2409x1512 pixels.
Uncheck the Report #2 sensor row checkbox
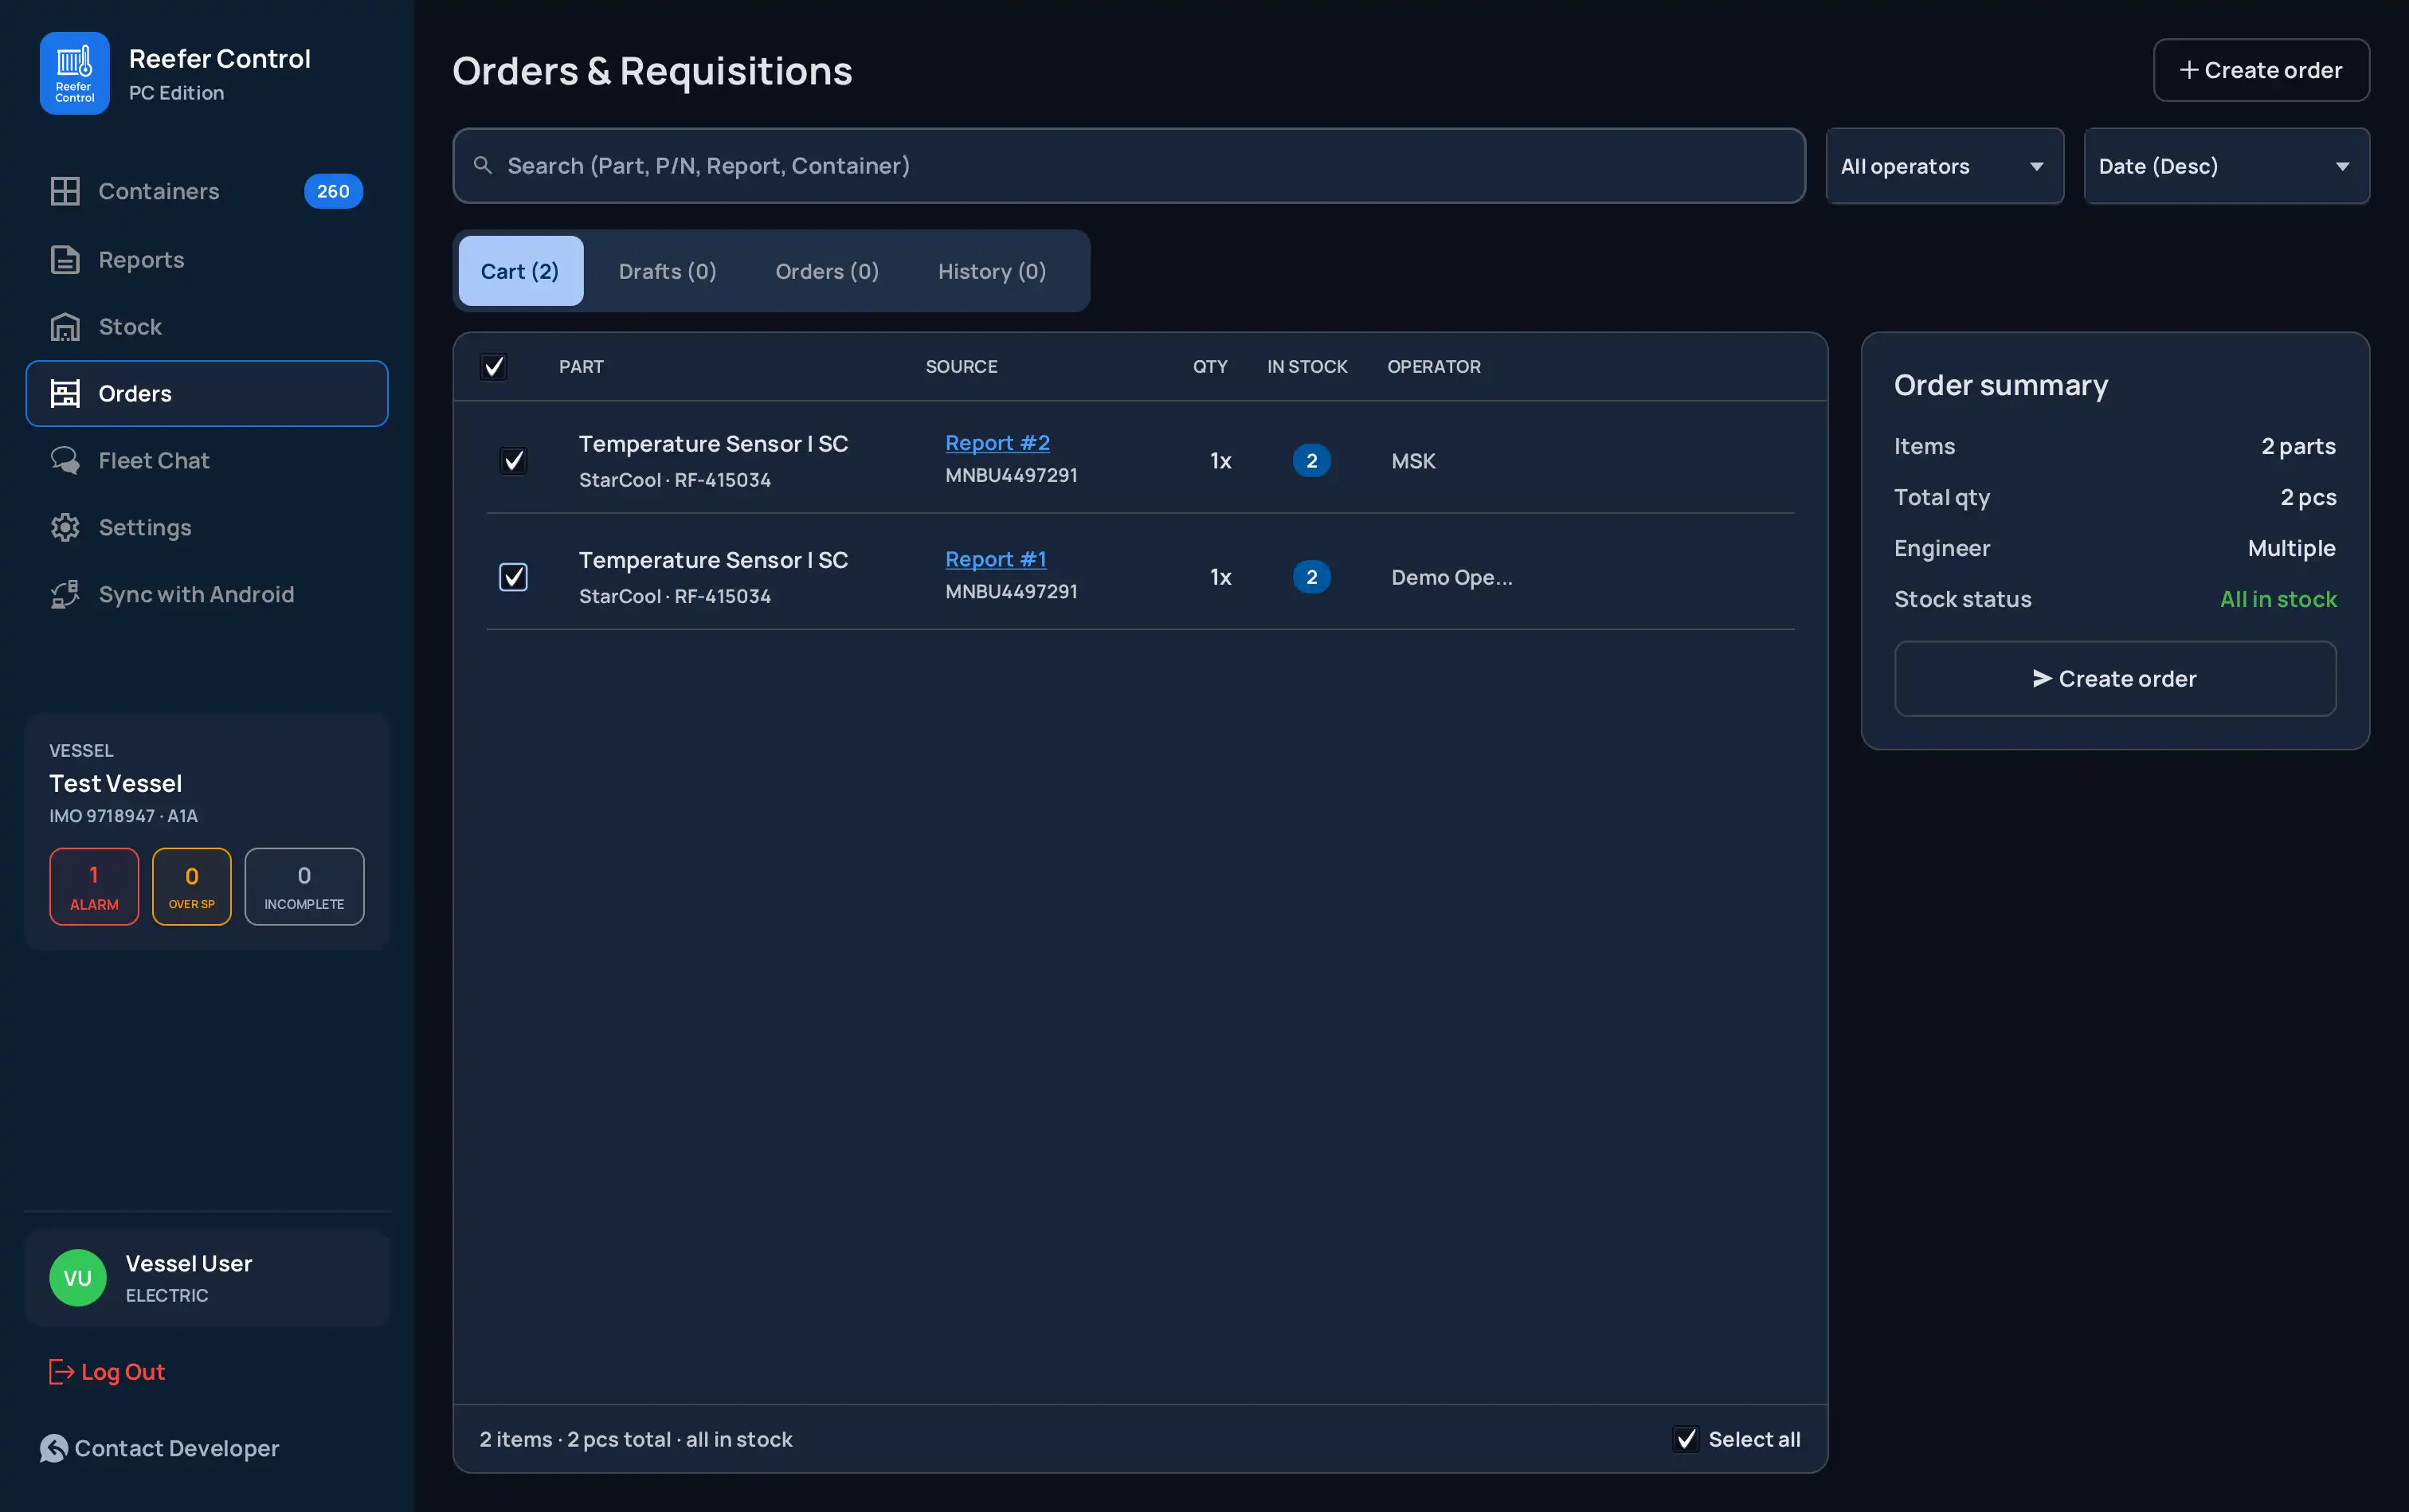click(x=513, y=461)
